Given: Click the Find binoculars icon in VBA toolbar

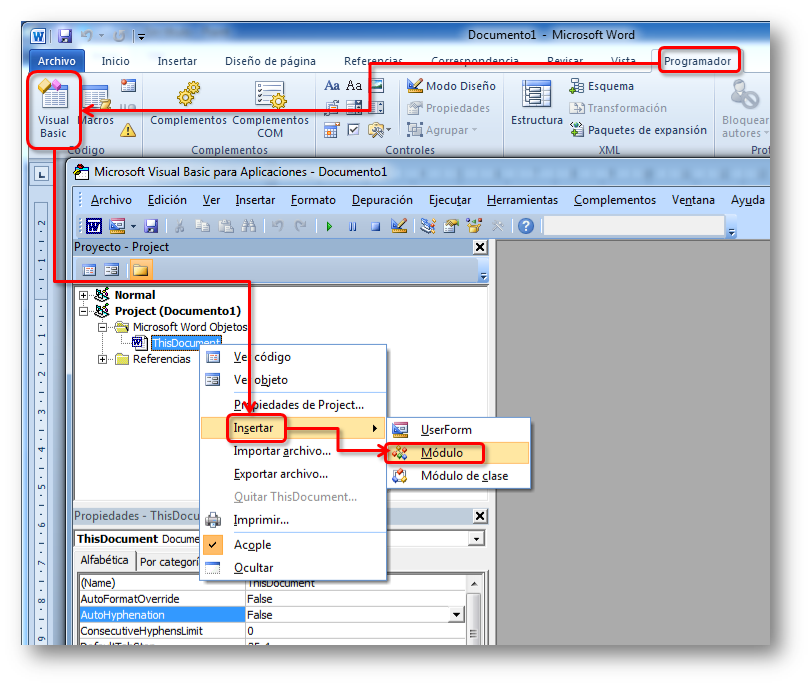Looking at the screenshot, I should pyautogui.click(x=249, y=226).
